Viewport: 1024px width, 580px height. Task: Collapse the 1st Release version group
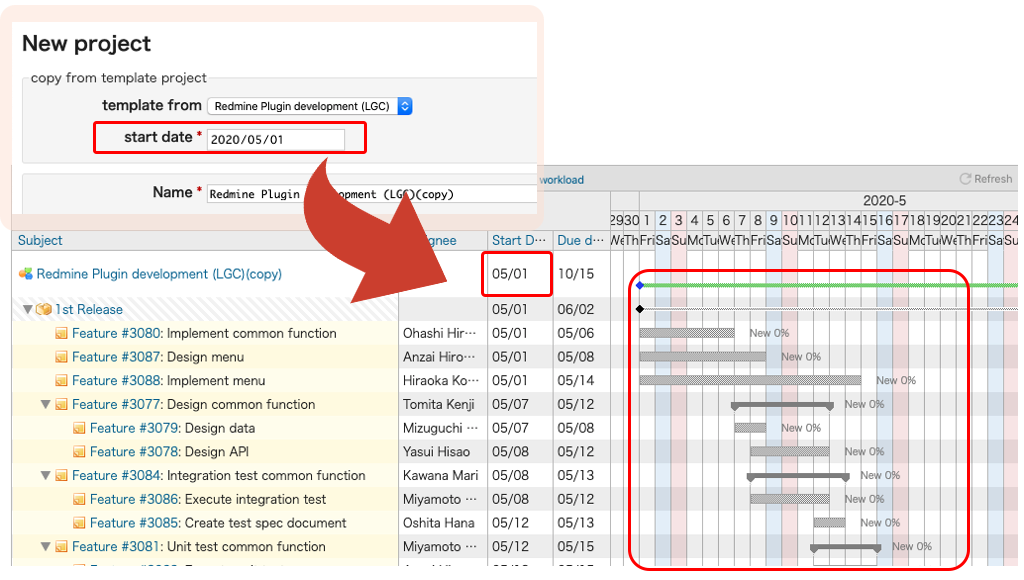(27, 309)
